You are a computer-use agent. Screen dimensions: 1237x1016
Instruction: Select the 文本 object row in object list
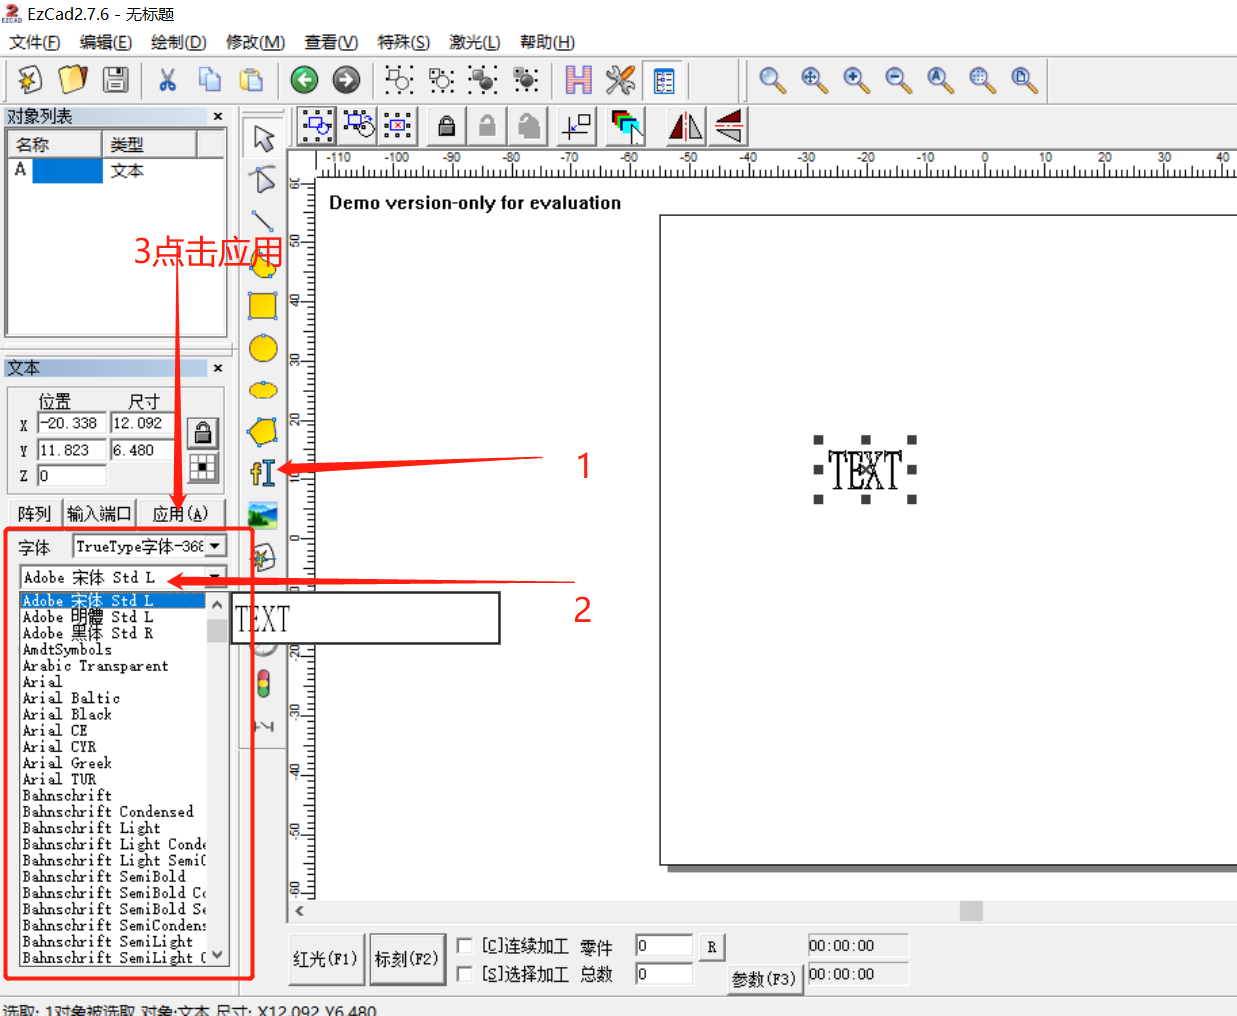click(117, 171)
